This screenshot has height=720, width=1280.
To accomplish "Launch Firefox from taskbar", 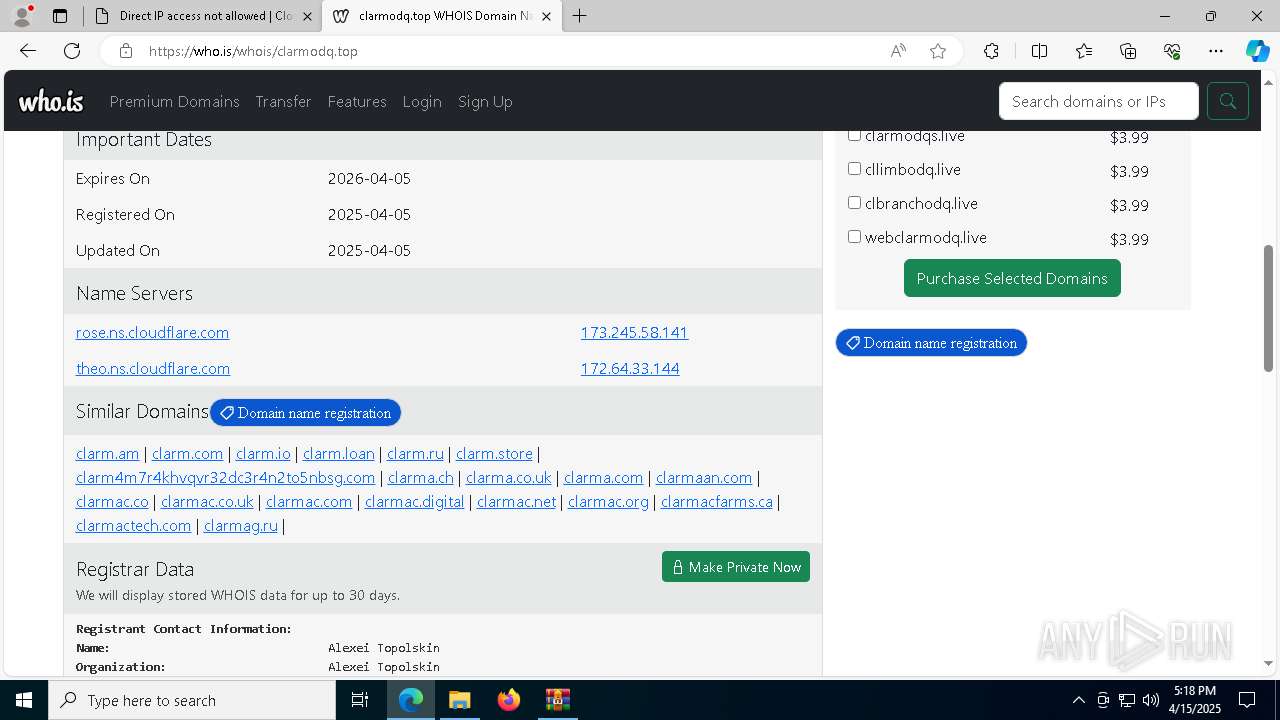I will (x=508, y=700).
